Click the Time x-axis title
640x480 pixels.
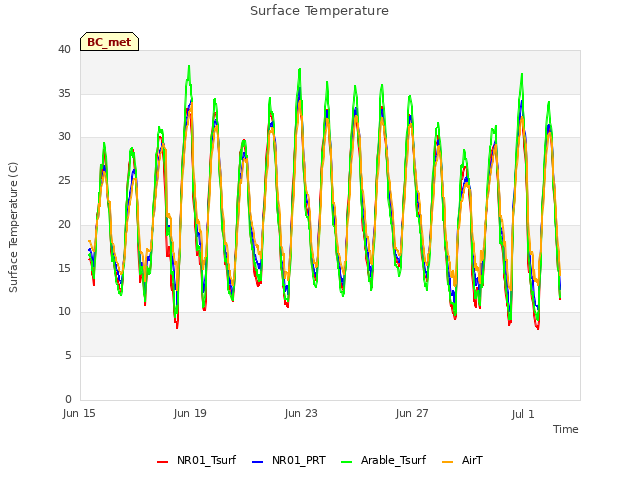click(566, 429)
